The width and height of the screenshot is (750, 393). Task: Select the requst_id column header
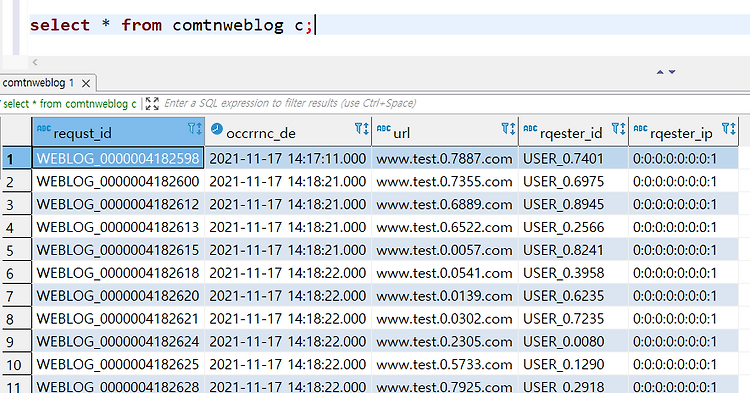119,131
